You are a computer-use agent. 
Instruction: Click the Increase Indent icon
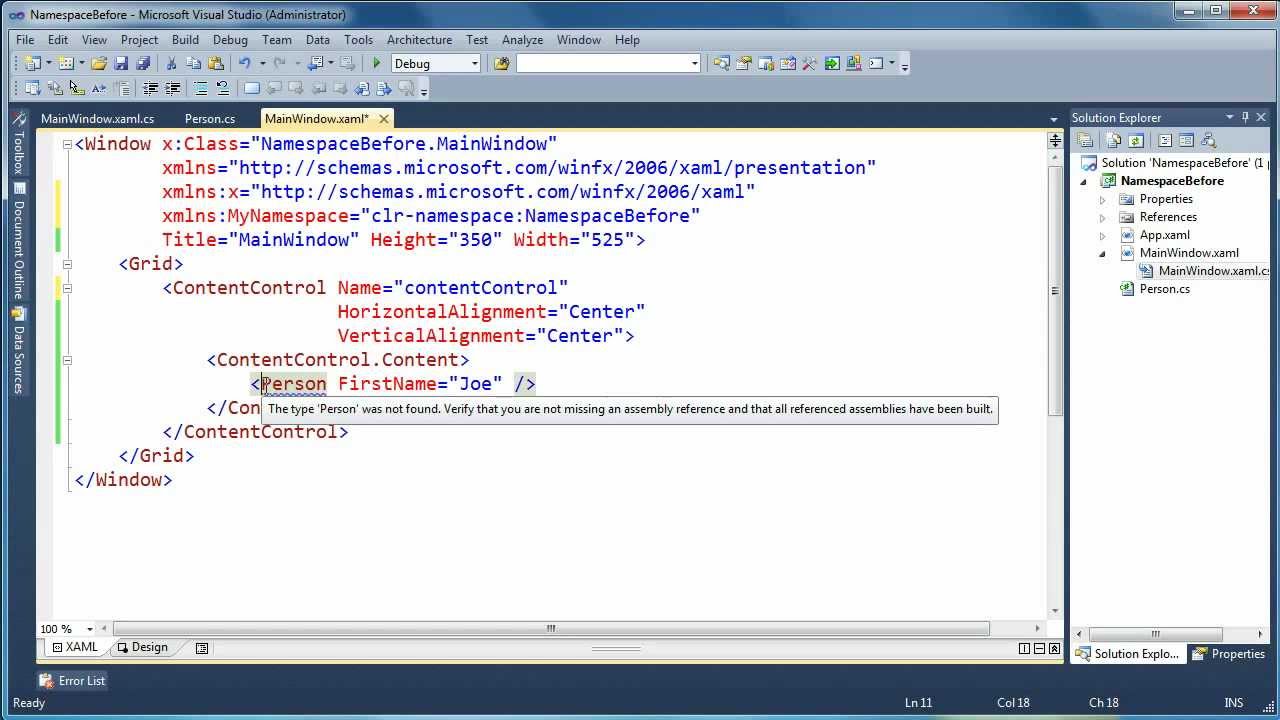click(x=172, y=88)
